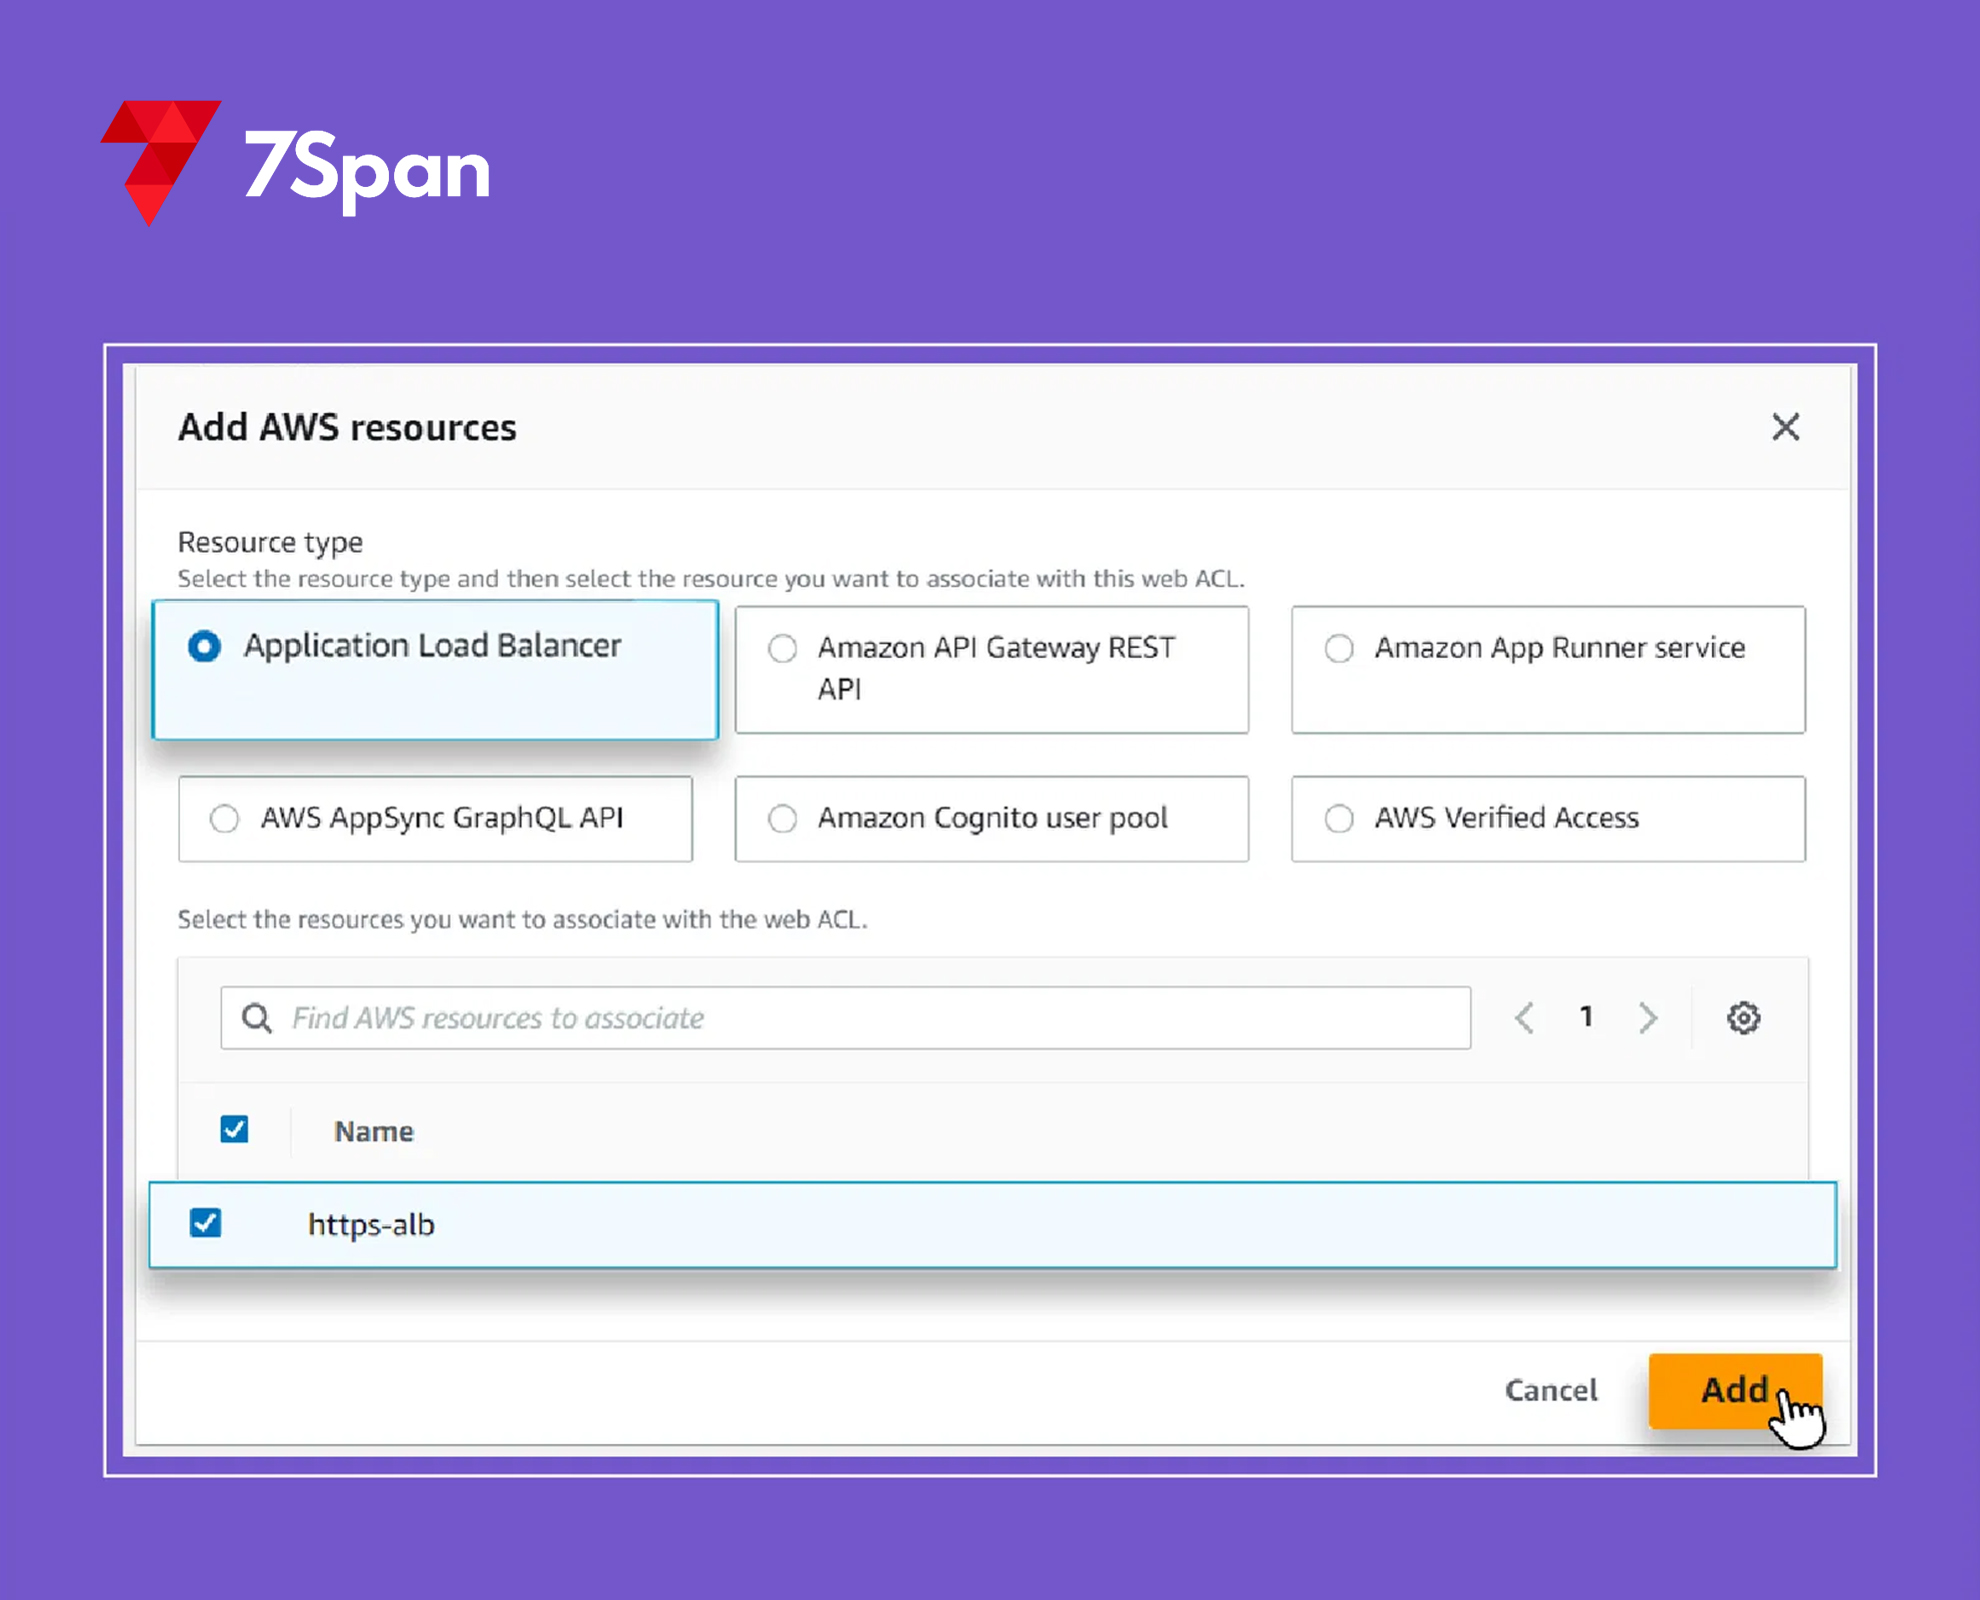Open table preferences gear icon
The width and height of the screenshot is (1980, 1600).
tap(1743, 1018)
